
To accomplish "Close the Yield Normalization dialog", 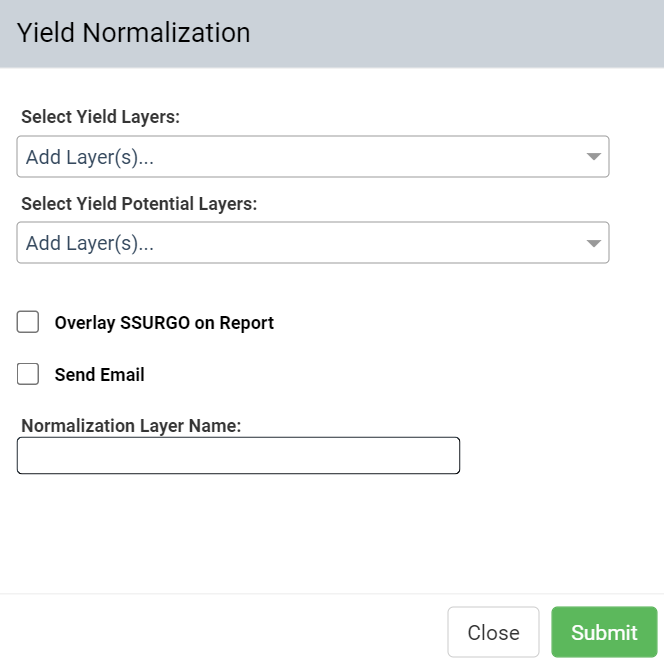I will tap(493, 632).
